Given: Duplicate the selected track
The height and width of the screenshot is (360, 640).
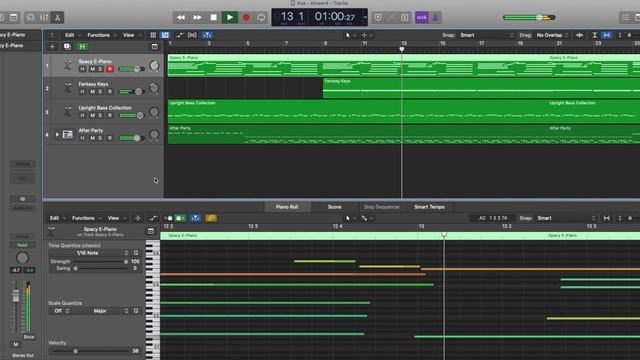Looking at the screenshot, I should tap(67, 47).
